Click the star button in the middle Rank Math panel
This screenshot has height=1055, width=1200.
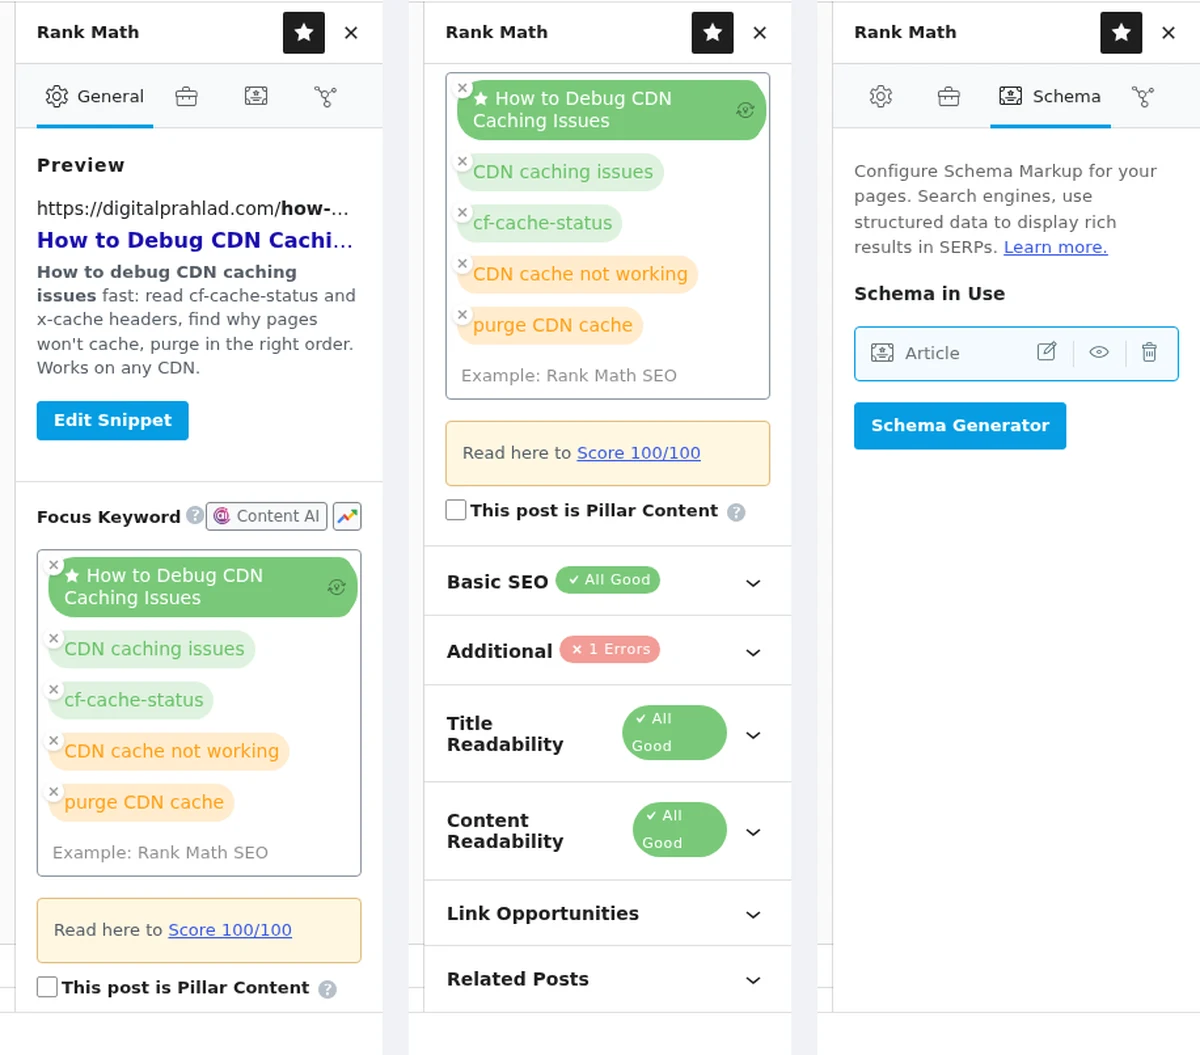[x=713, y=33]
